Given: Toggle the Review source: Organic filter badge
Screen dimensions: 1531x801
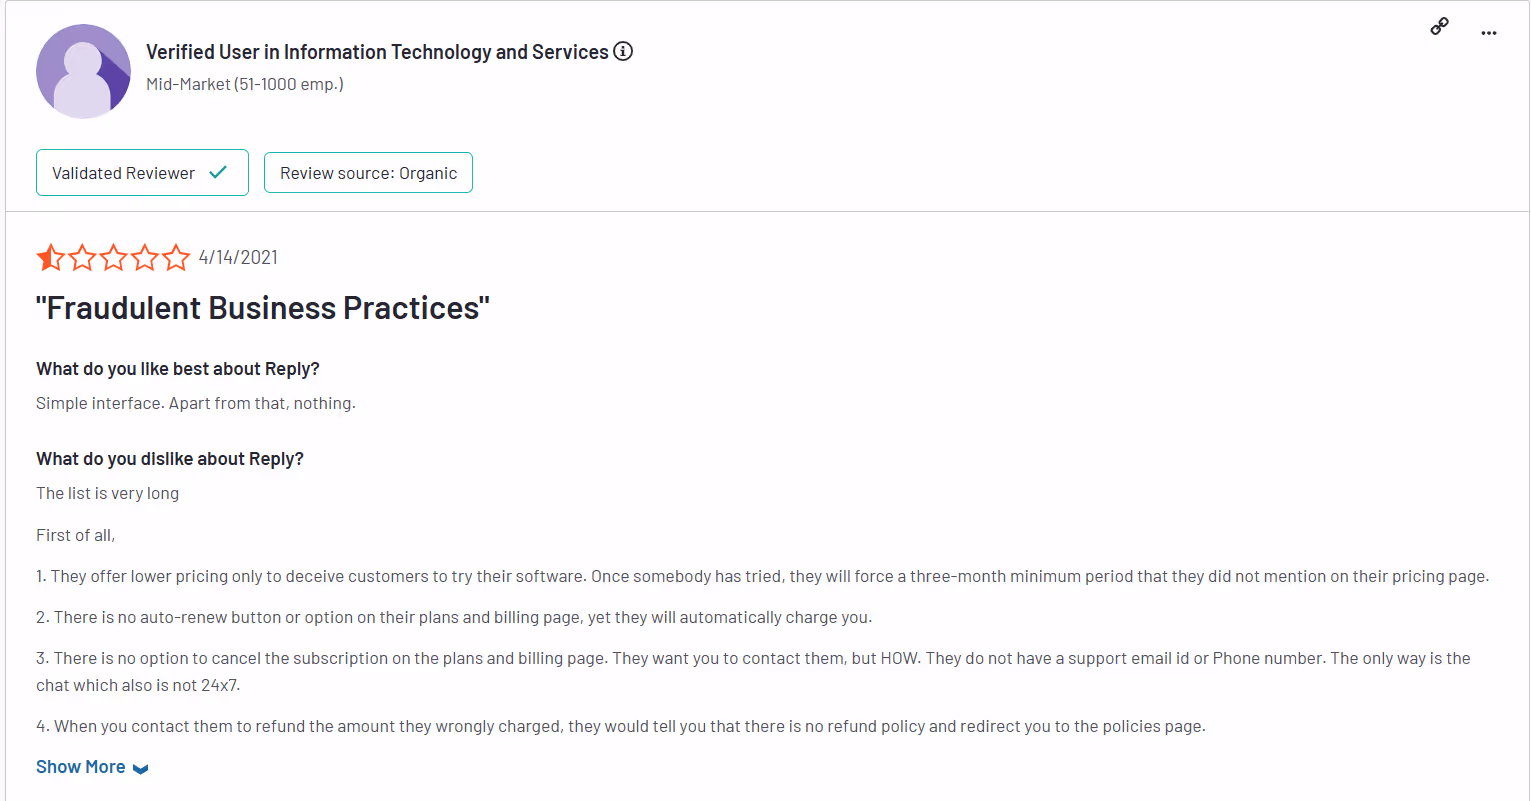Looking at the screenshot, I should point(368,172).
